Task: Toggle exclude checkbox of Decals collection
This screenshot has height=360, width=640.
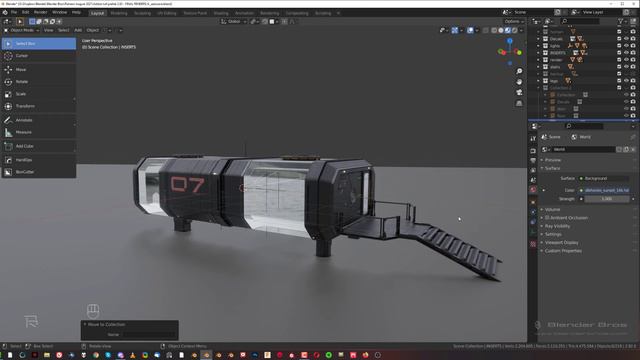Action: point(619,39)
